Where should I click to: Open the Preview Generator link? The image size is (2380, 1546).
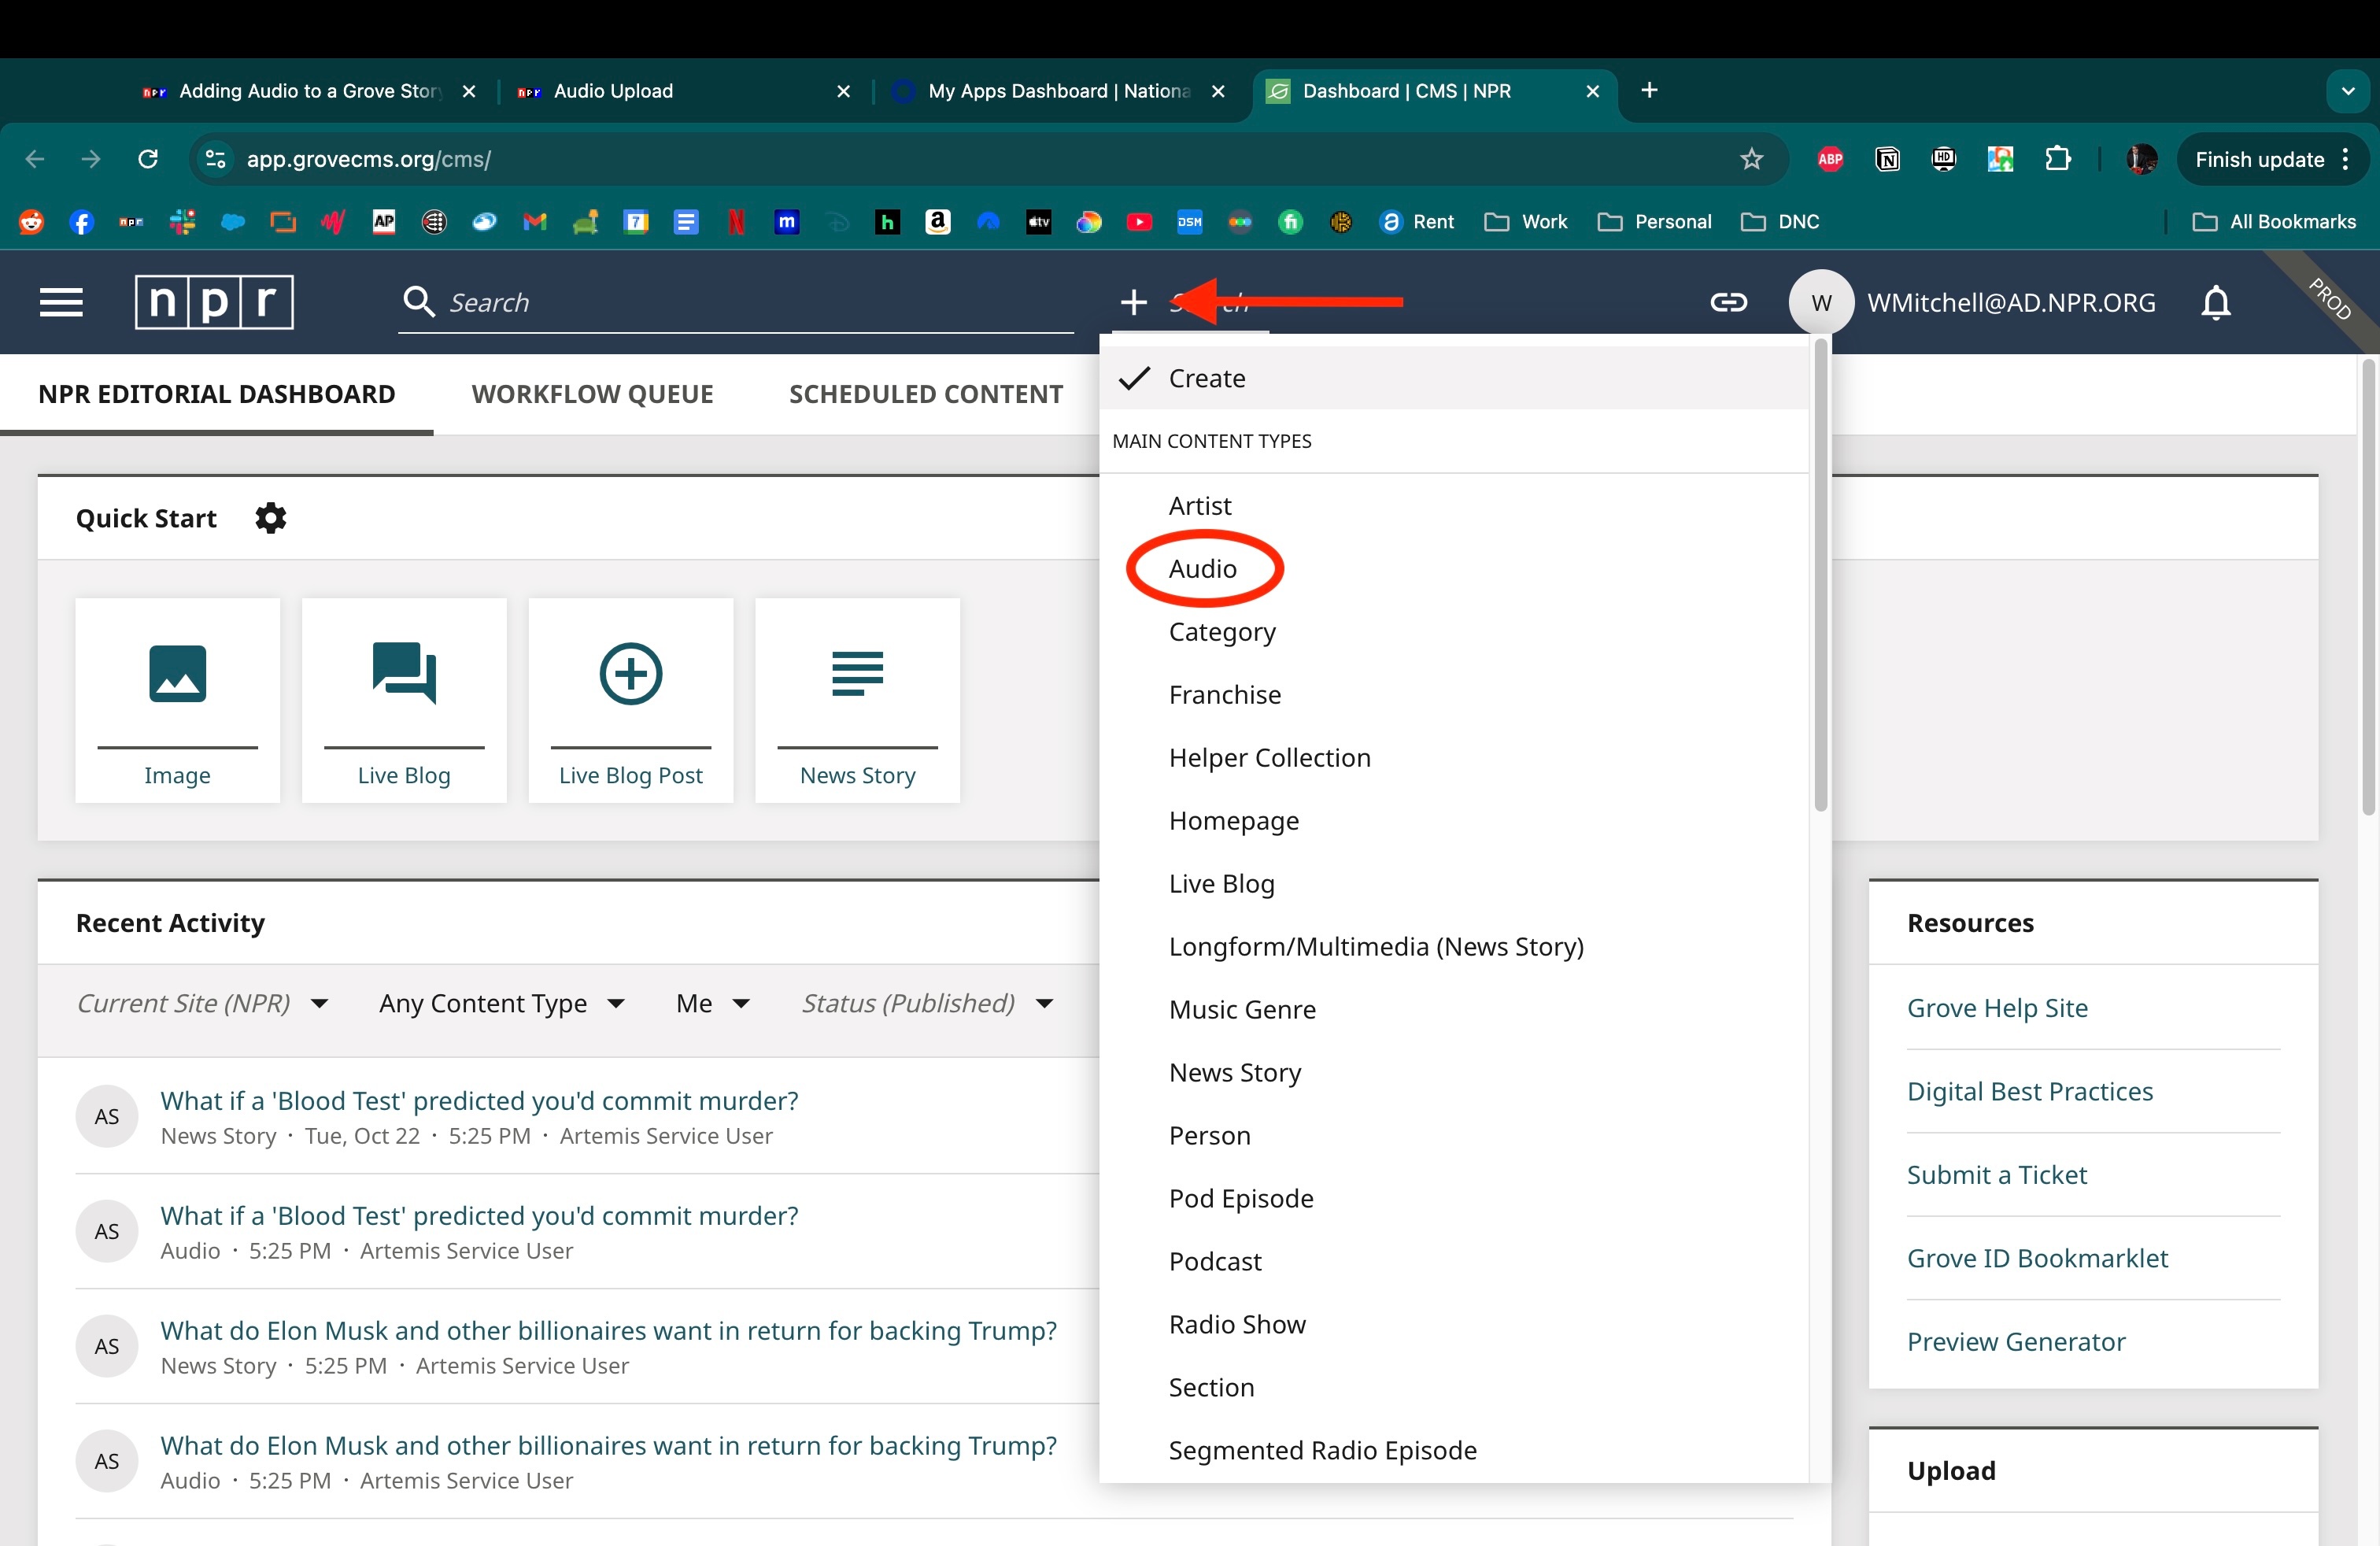2016,1341
